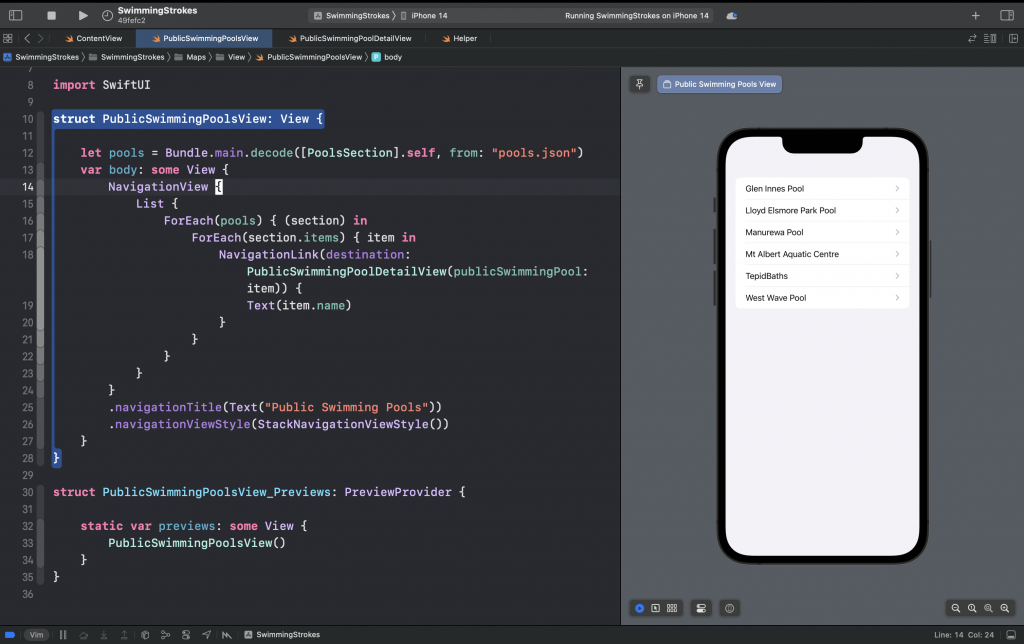Step over in debug bar
Viewport: 1024px width, 644px height.
84,635
